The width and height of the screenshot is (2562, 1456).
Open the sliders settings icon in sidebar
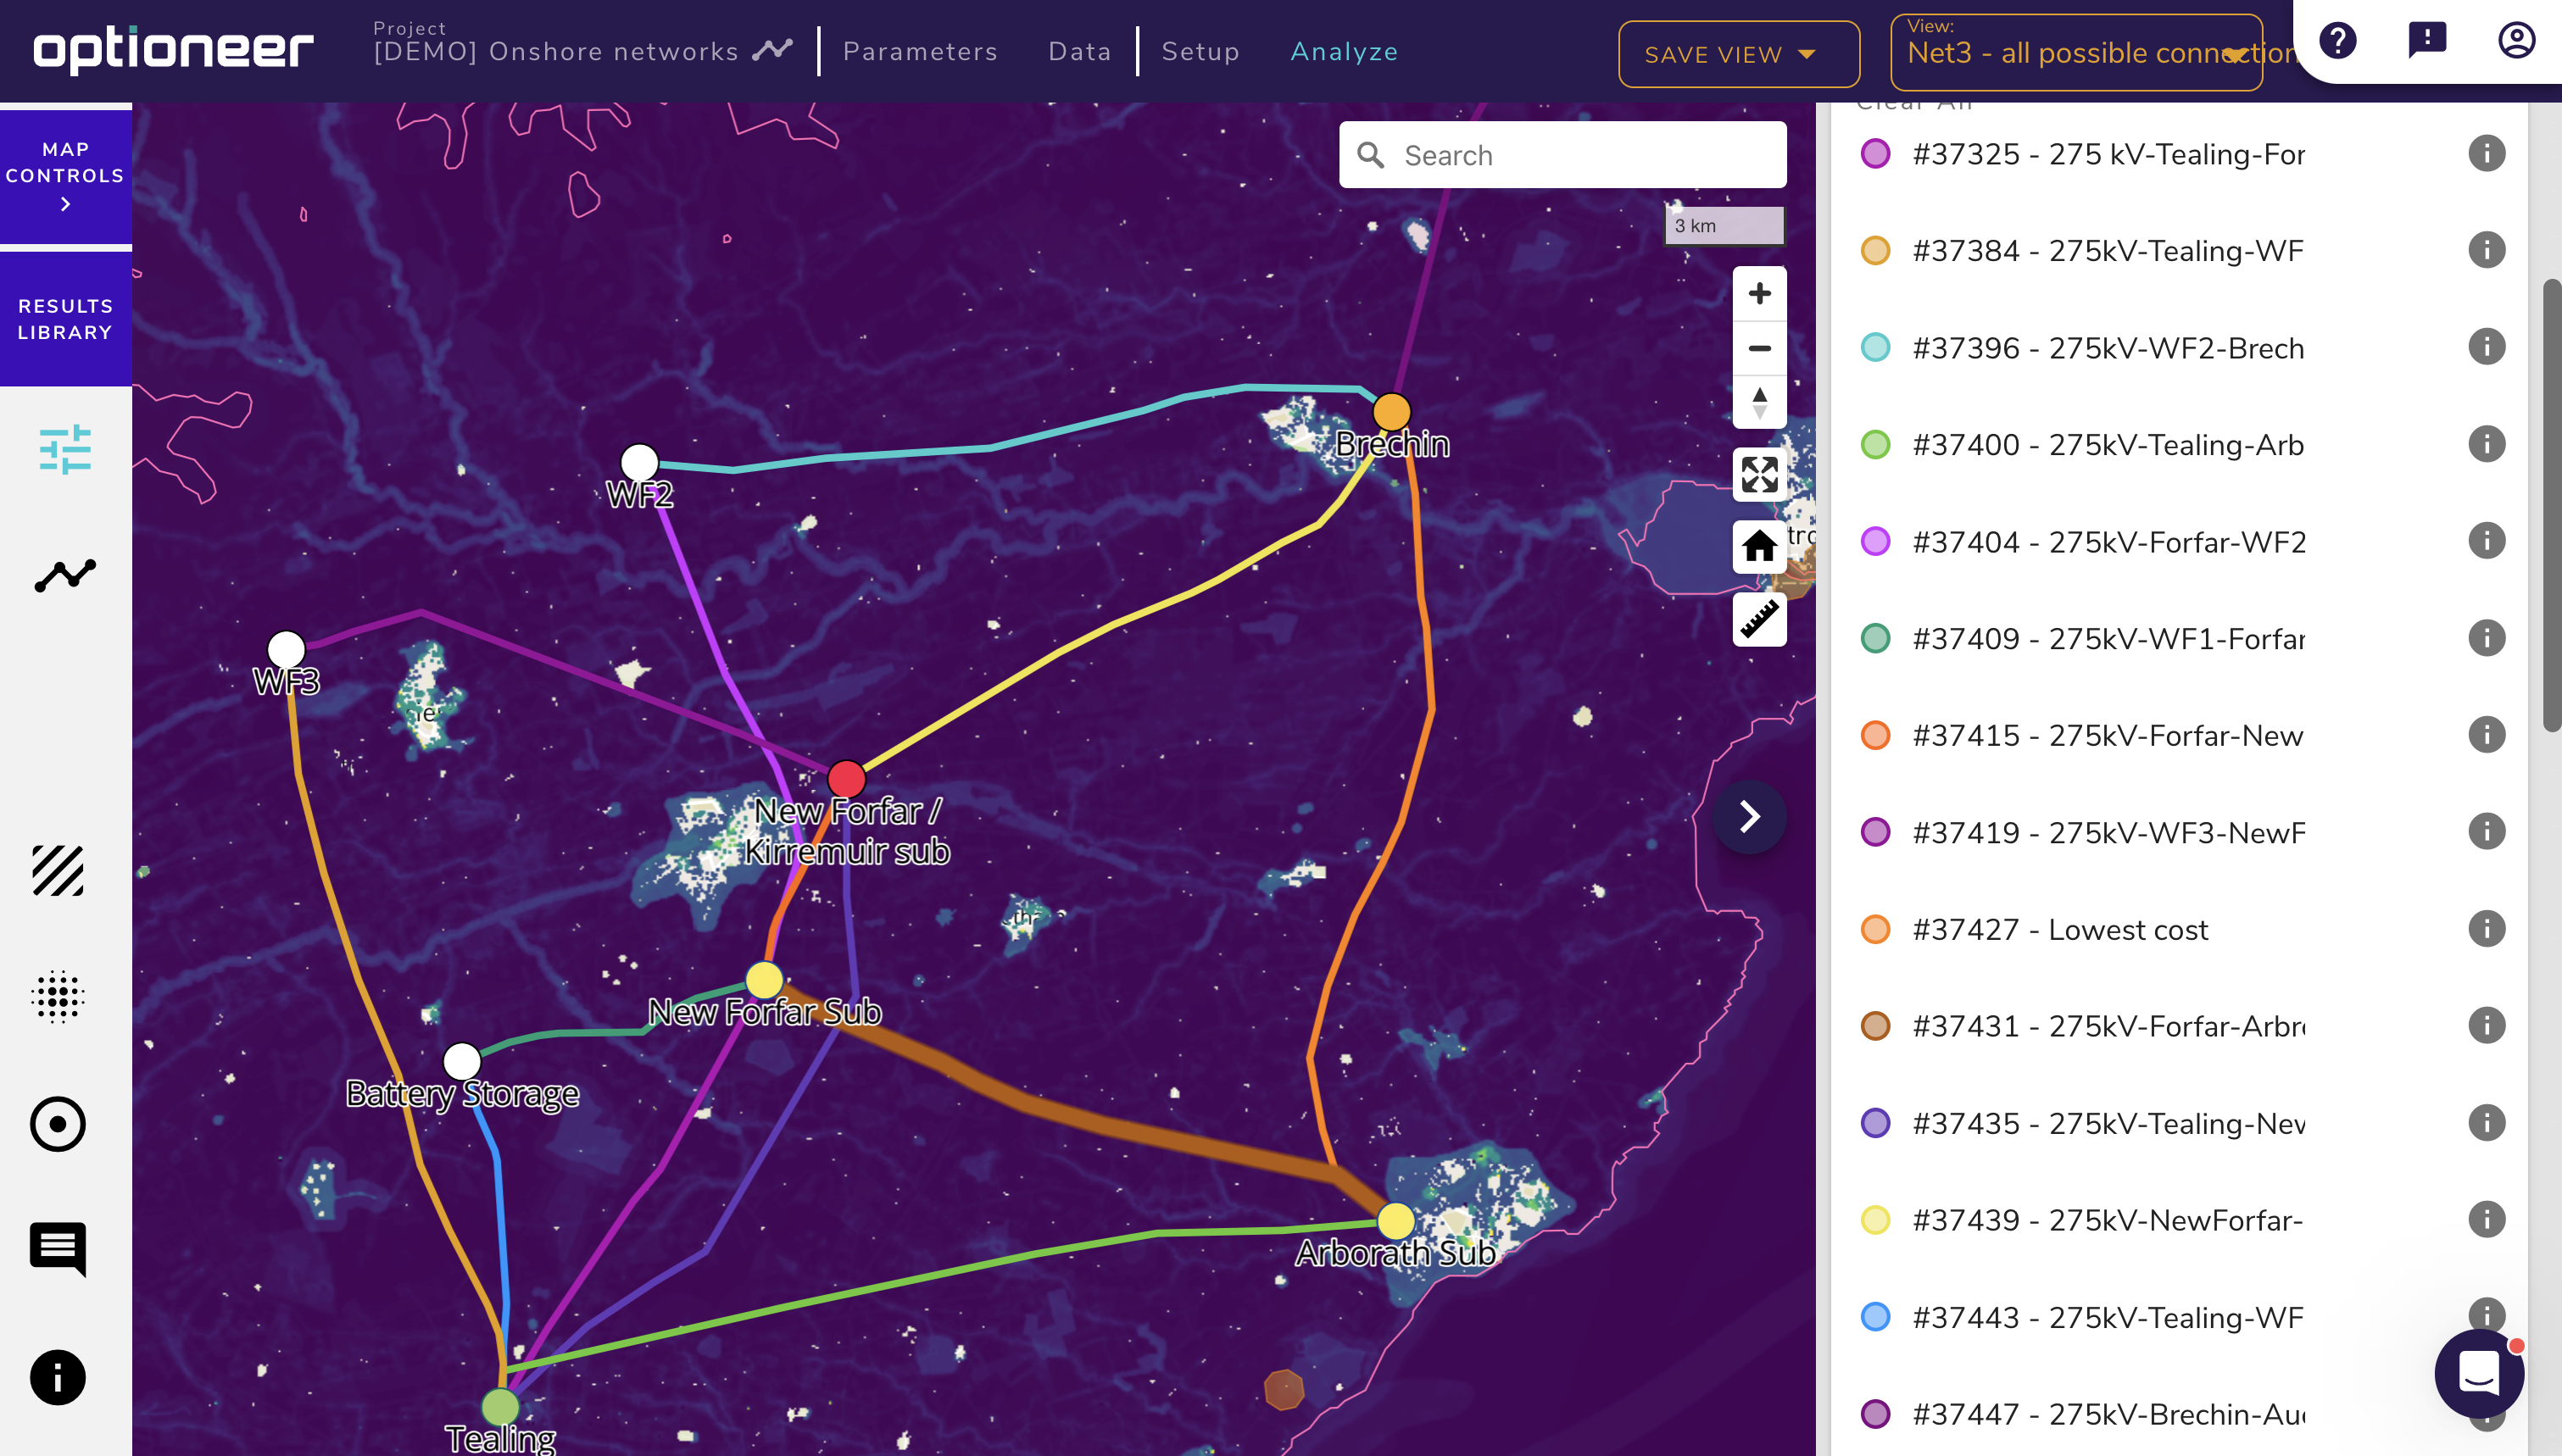(65, 449)
